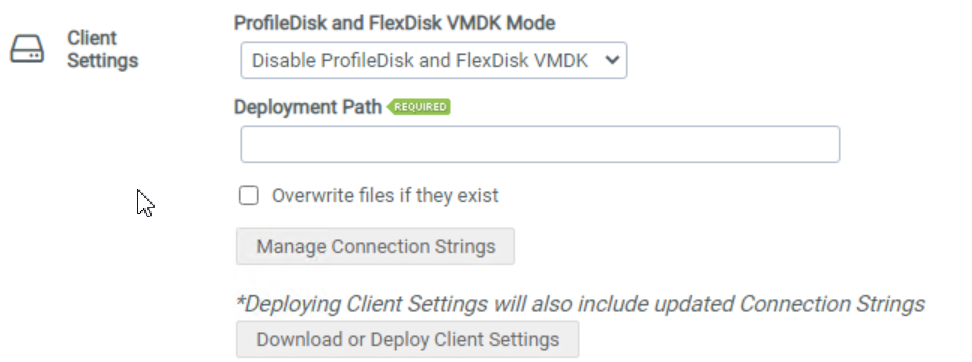
Task: Click the word "Client" next to the drive icon
Action: (x=92, y=38)
